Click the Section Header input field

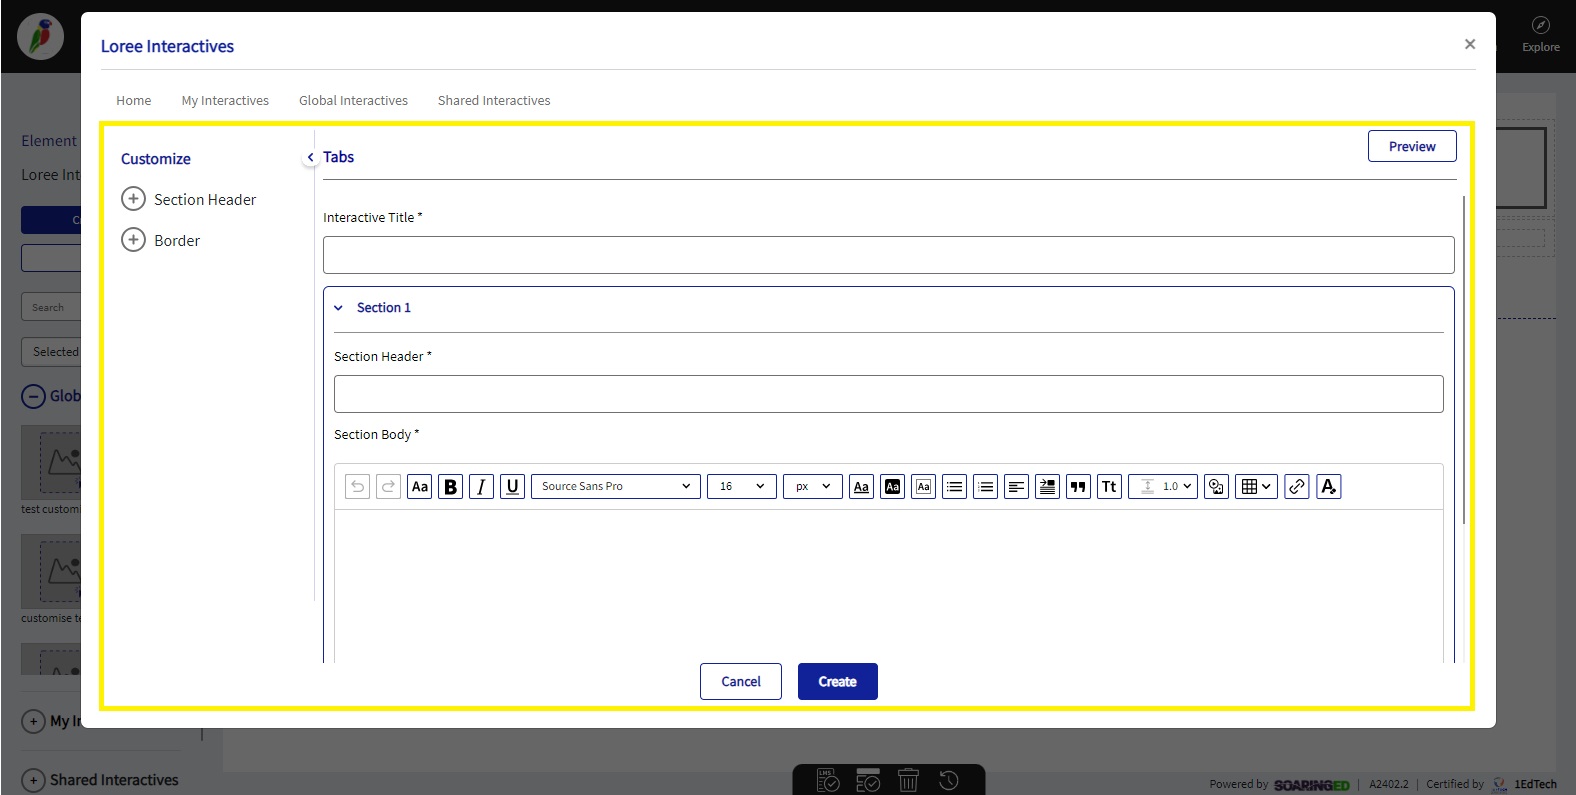pos(889,394)
